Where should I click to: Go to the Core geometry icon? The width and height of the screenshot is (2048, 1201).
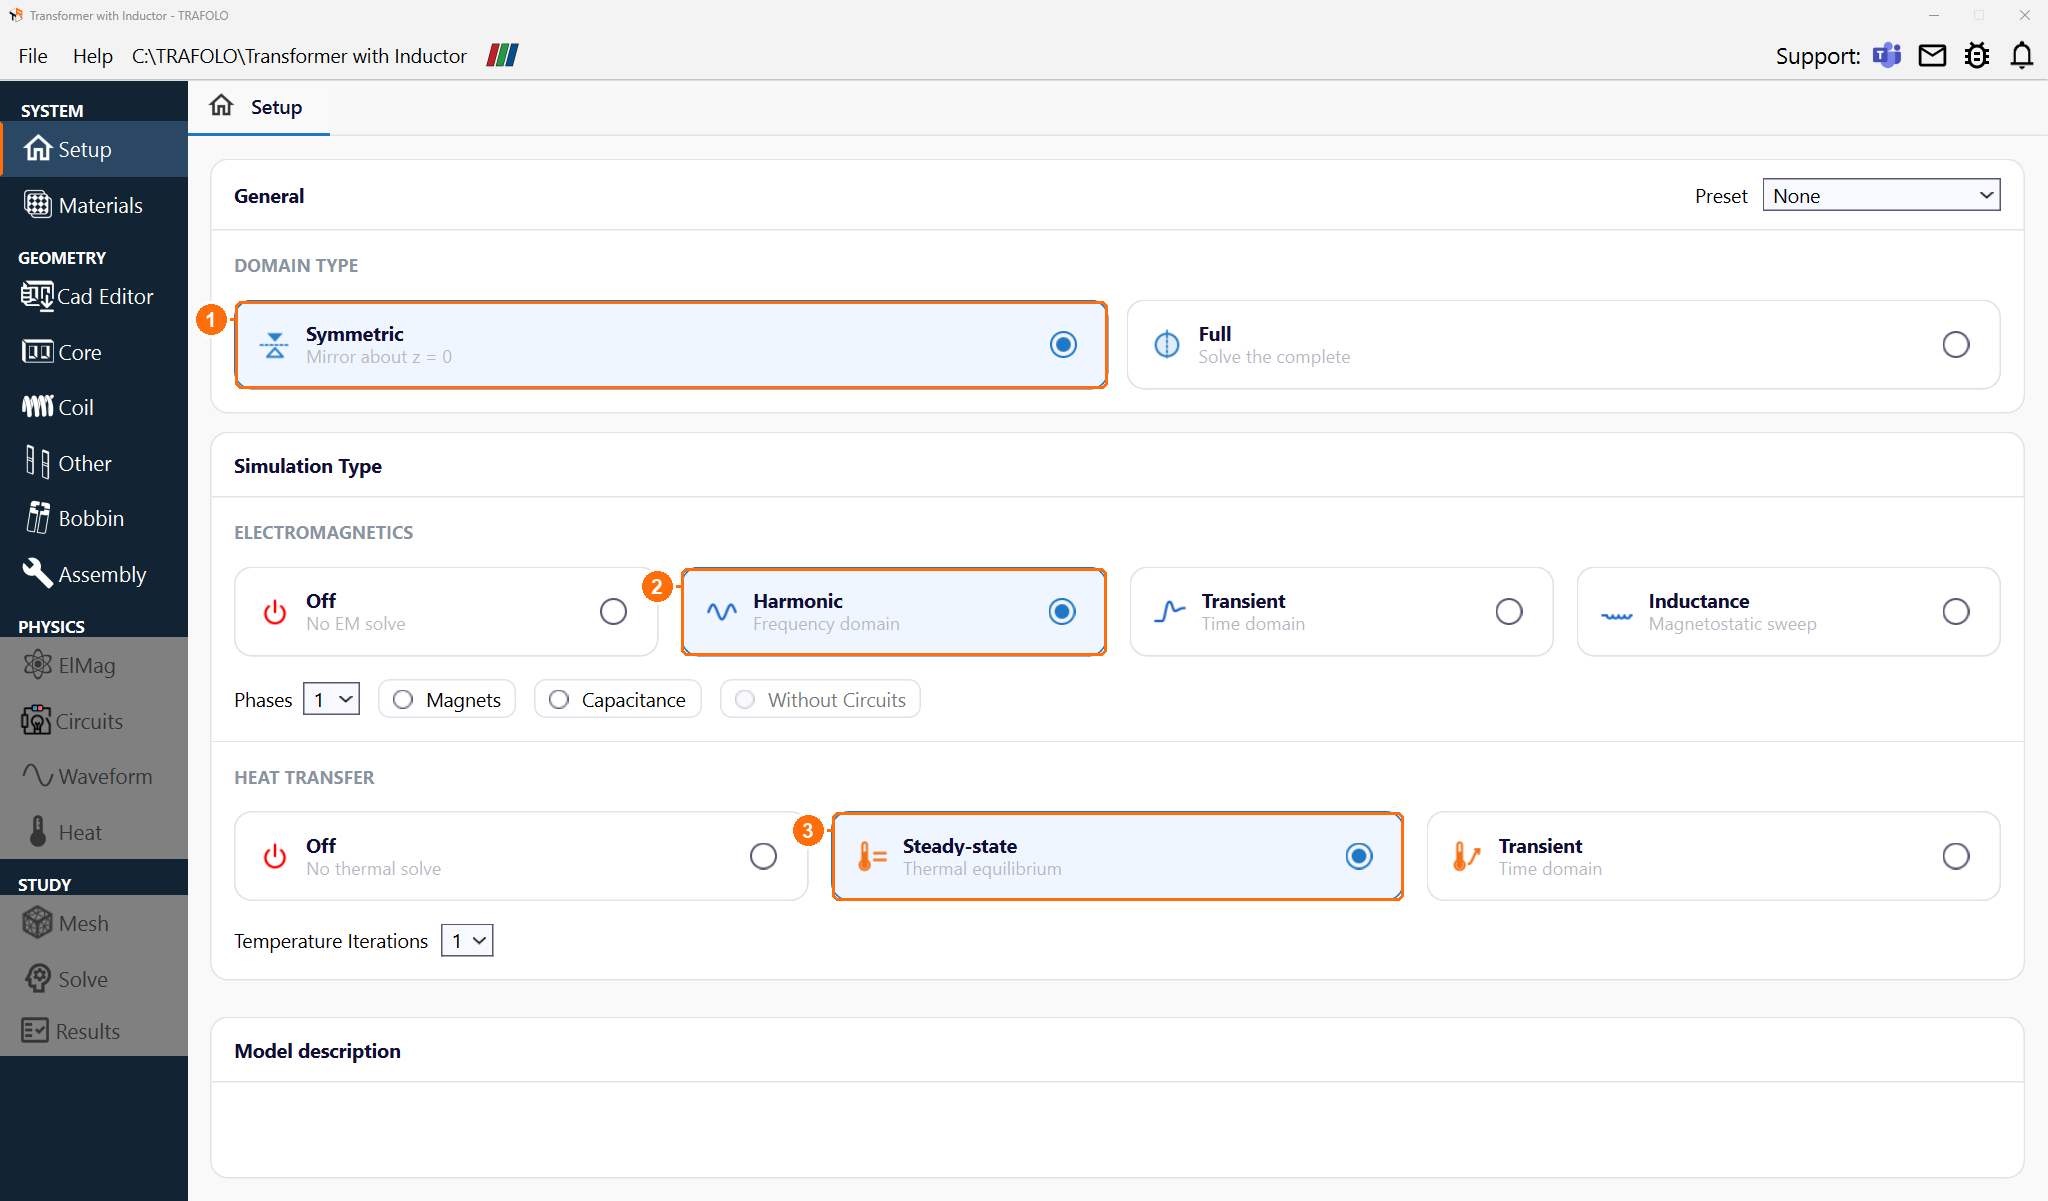37,352
